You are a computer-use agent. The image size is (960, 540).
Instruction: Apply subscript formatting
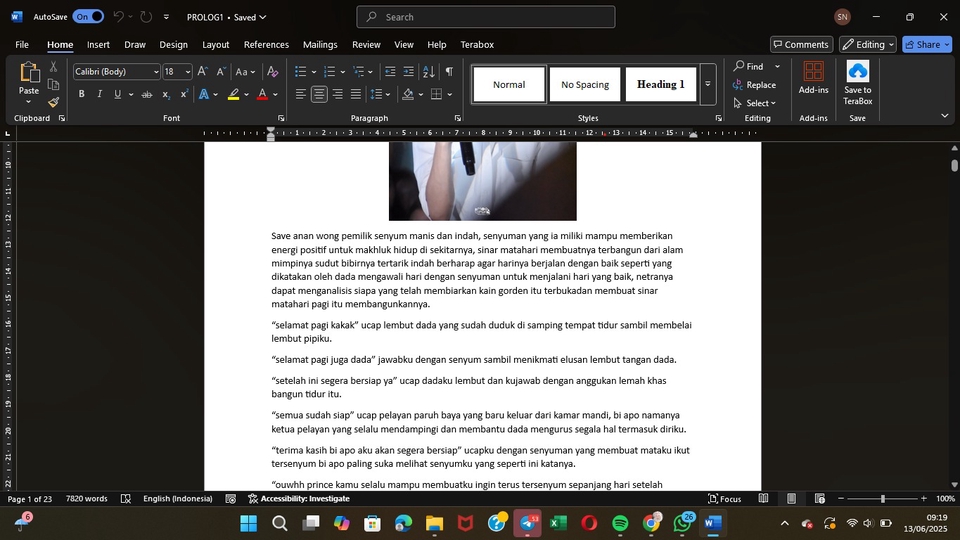[165, 94]
